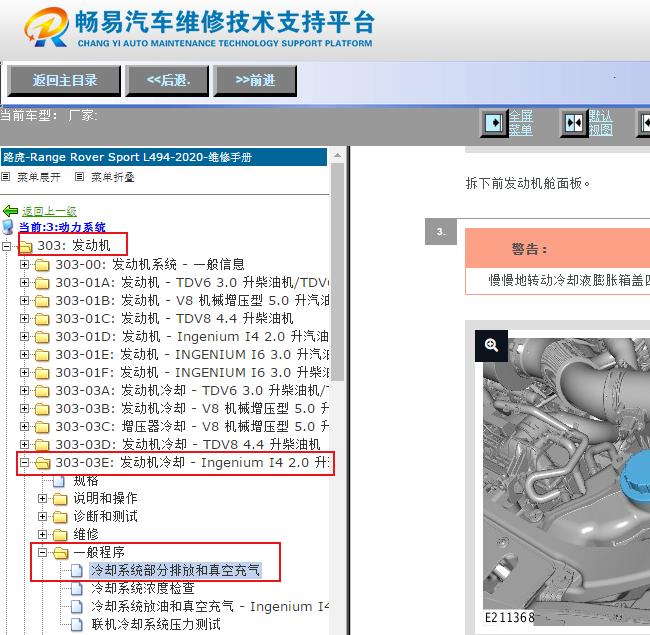
Task: Zoom the engine illustration with magnifier icon
Action: 492,346
